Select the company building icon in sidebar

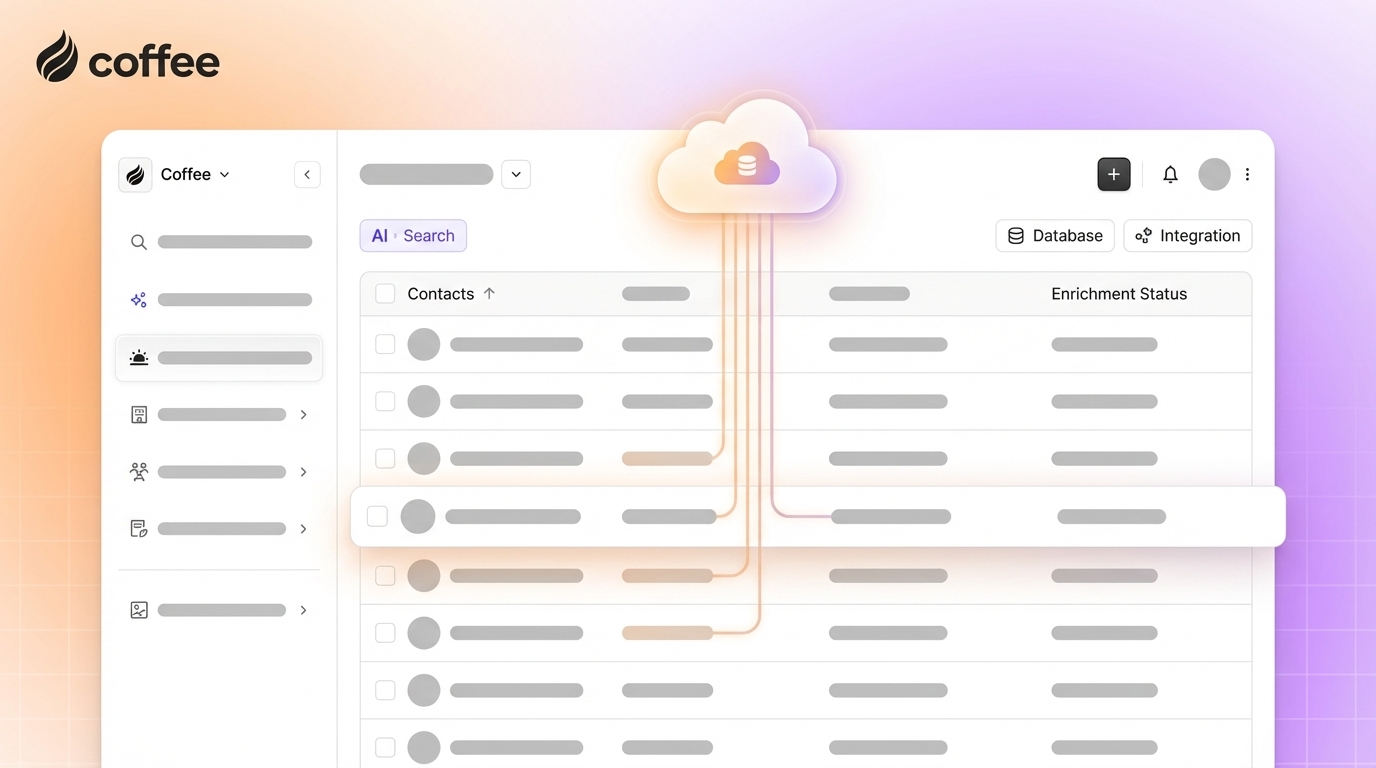[138, 414]
